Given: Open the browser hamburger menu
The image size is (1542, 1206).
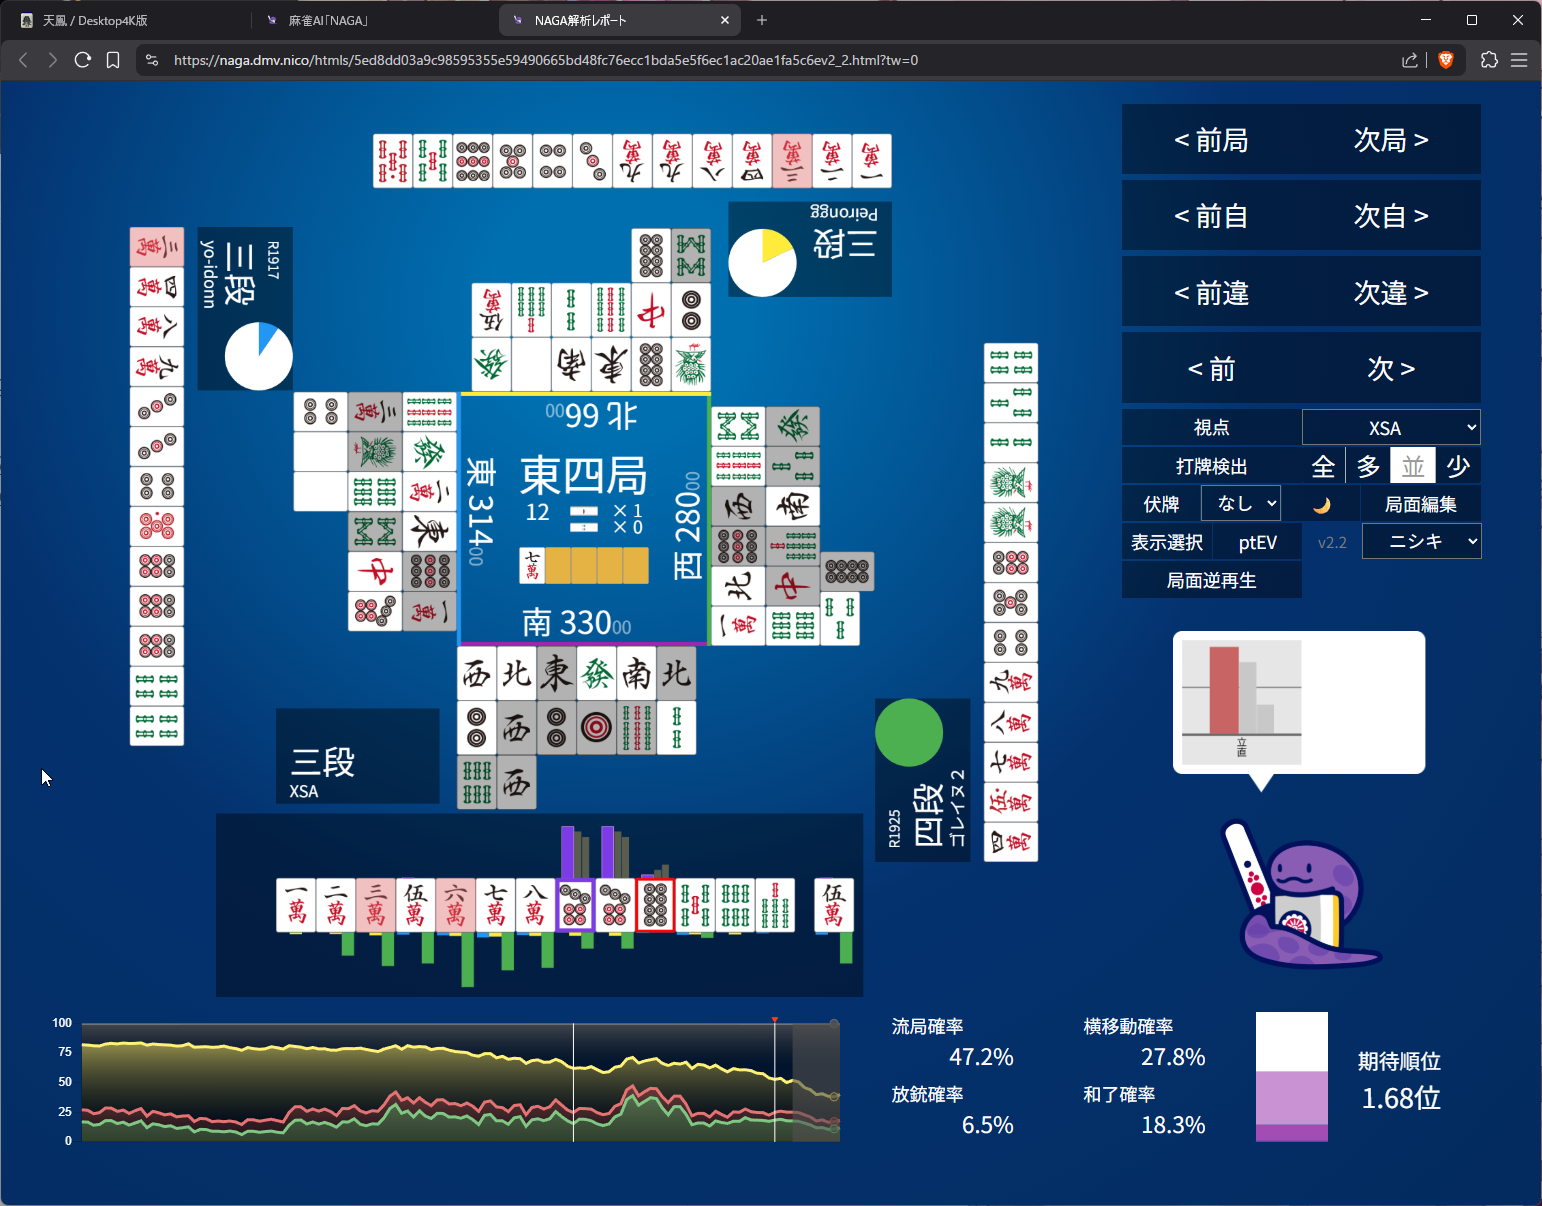Looking at the screenshot, I should coord(1519,60).
